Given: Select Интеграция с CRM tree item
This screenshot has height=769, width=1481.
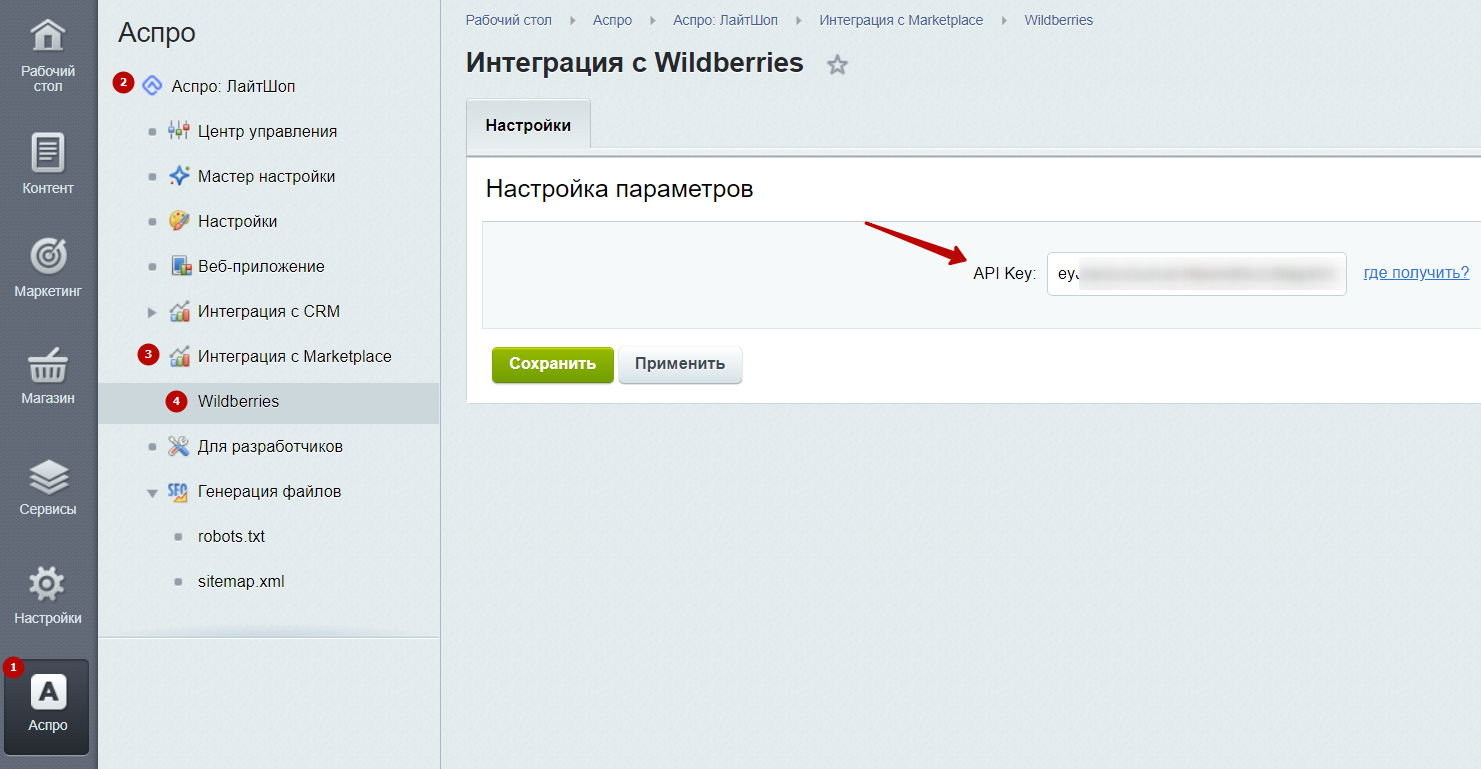Looking at the screenshot, I should tap(269, 311).
